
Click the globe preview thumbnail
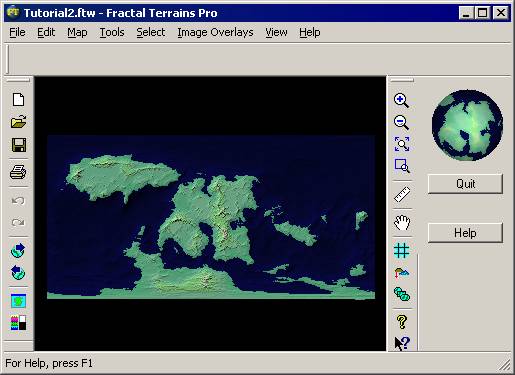[x=467, y=125]
